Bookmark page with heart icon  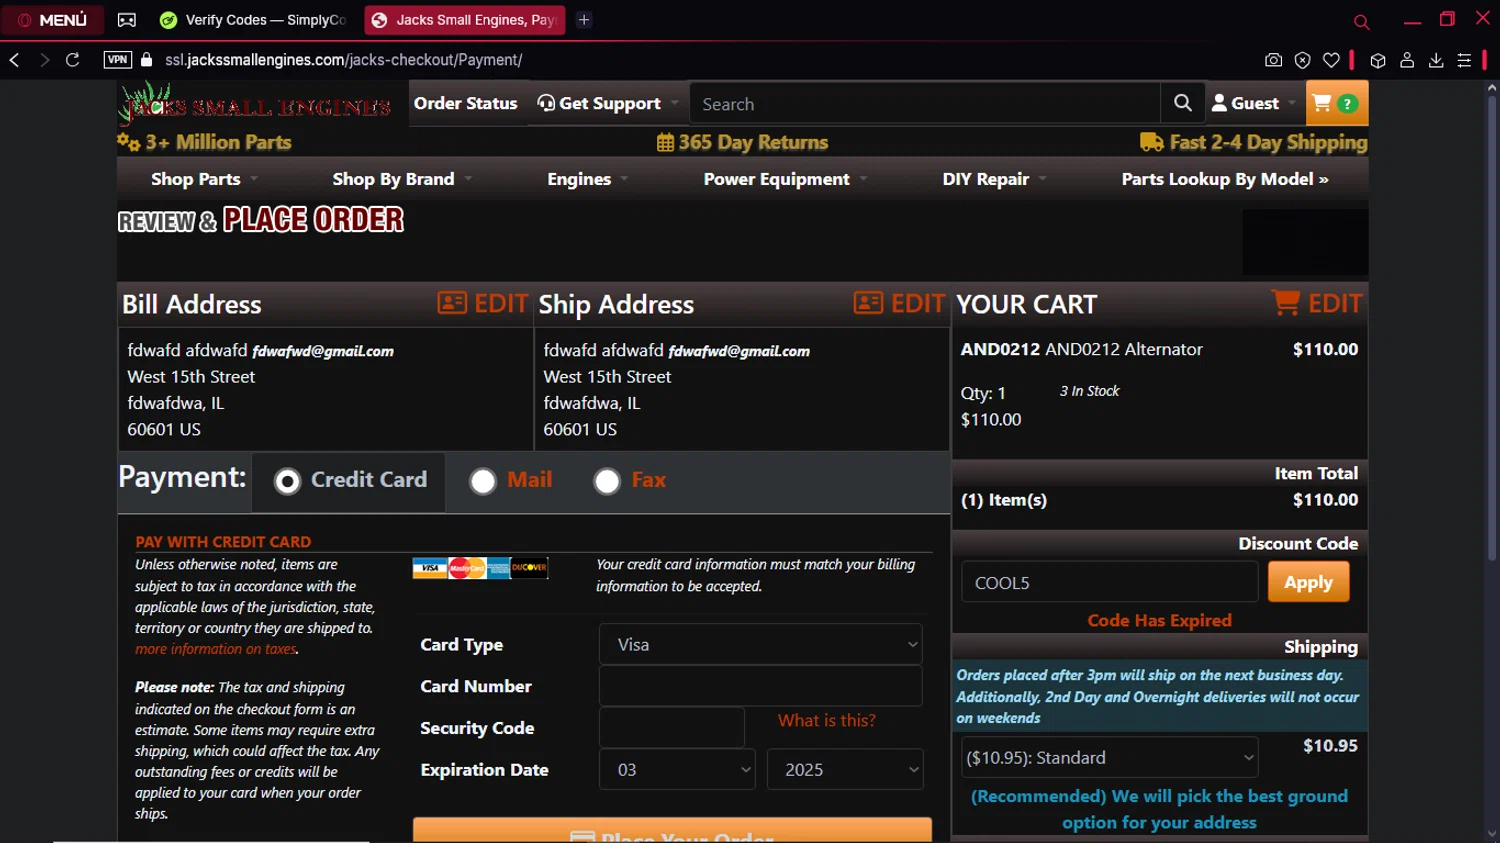[x=1331, y=60]
